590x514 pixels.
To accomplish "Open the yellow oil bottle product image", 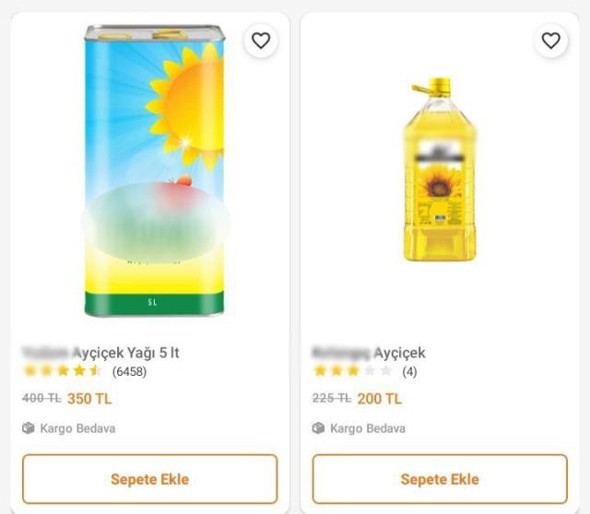I will [439, 170].
